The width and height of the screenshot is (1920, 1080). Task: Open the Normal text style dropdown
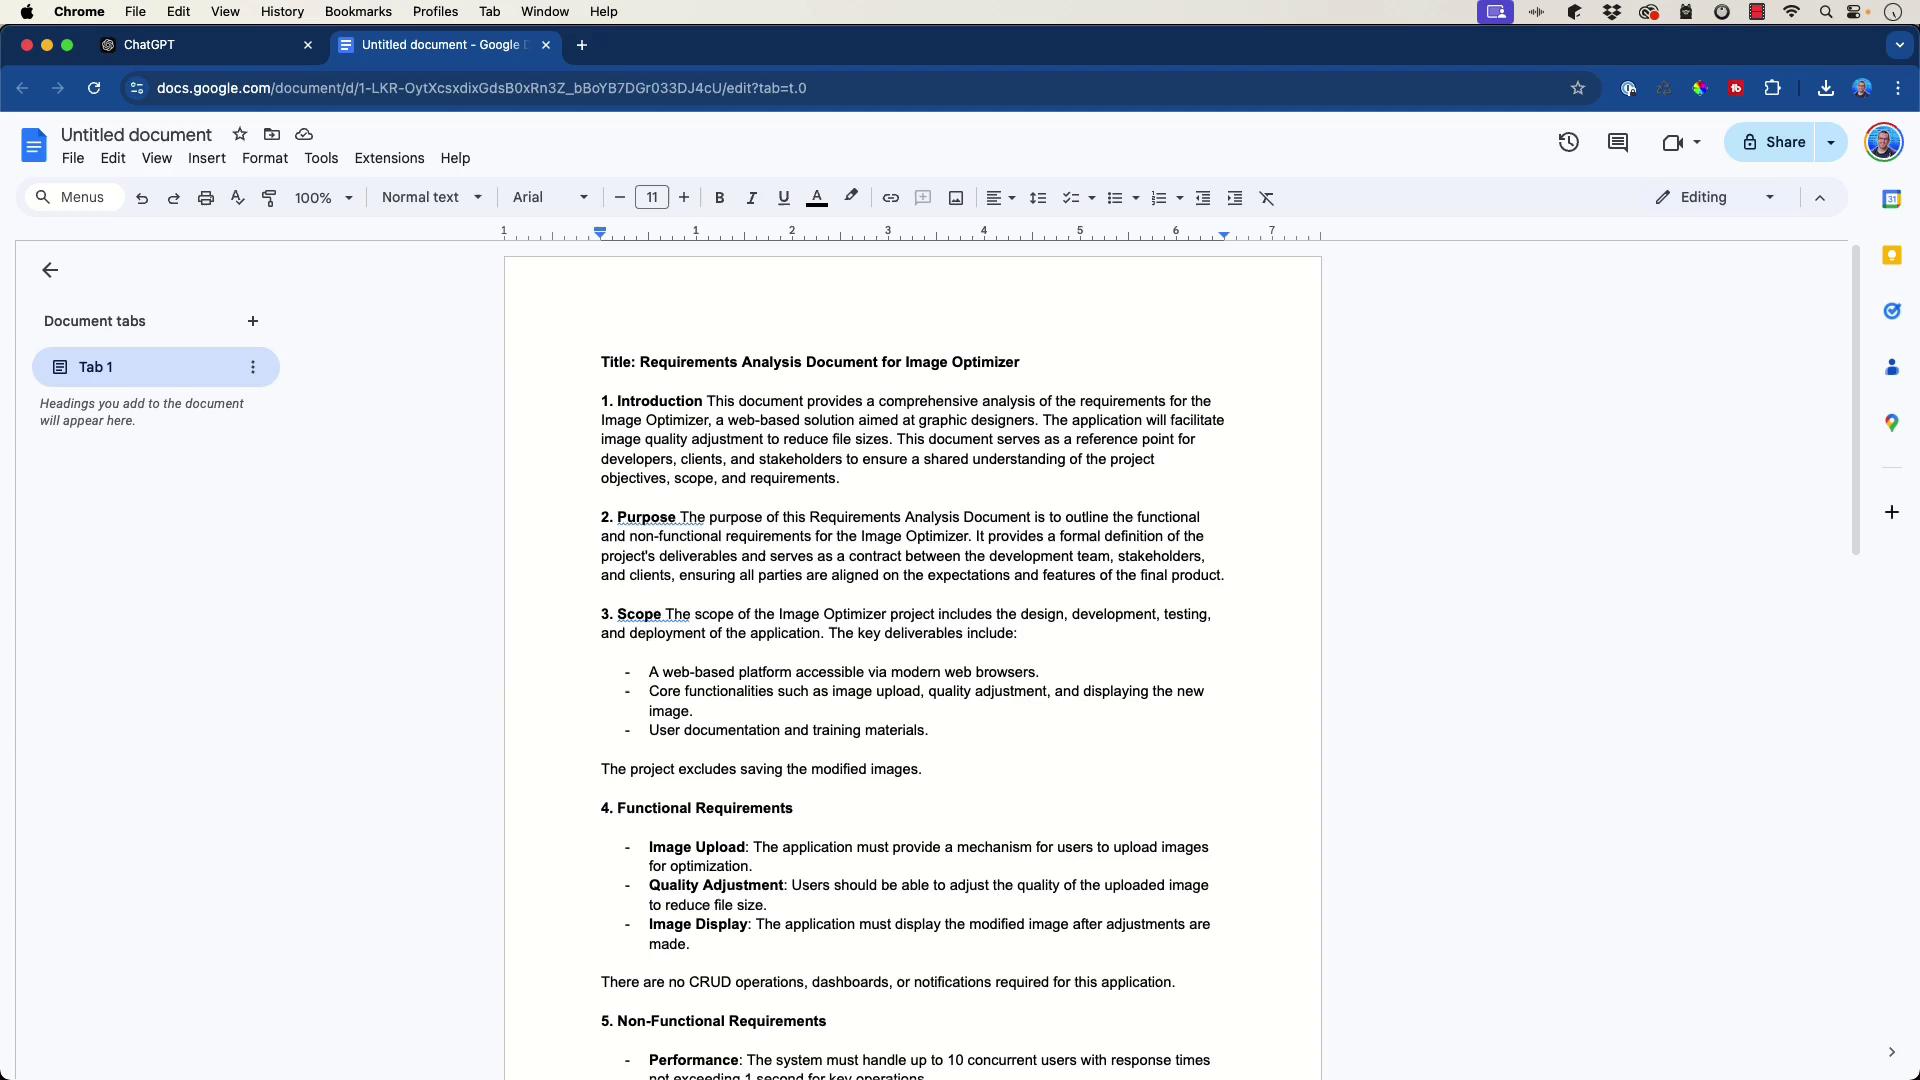(432, 198)
